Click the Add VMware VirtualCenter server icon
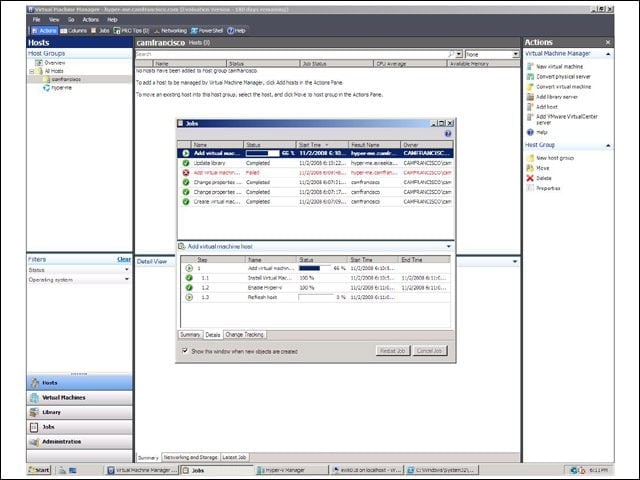Screen dimensions: 640x480 coord(530,117)
